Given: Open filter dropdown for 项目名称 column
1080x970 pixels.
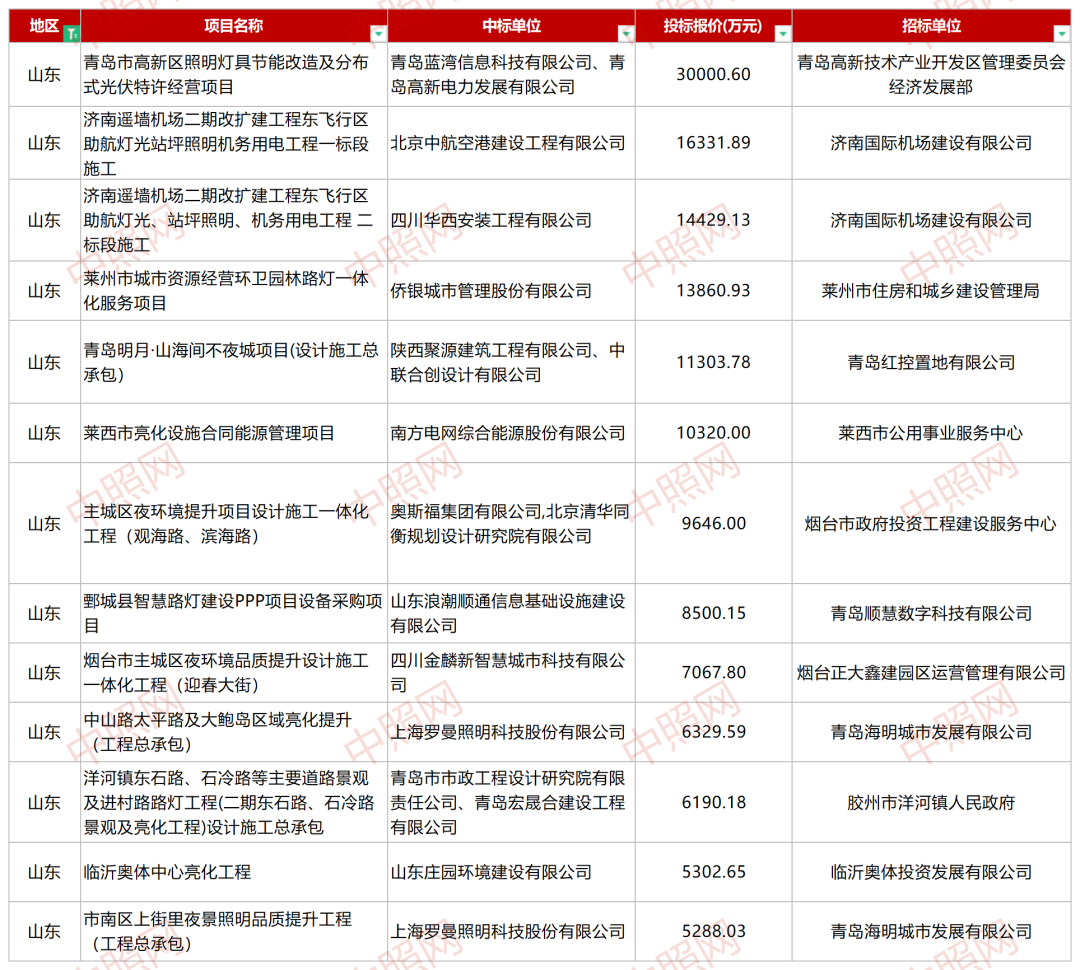Looking at the screenshot, I should click(x=377, y=34).
